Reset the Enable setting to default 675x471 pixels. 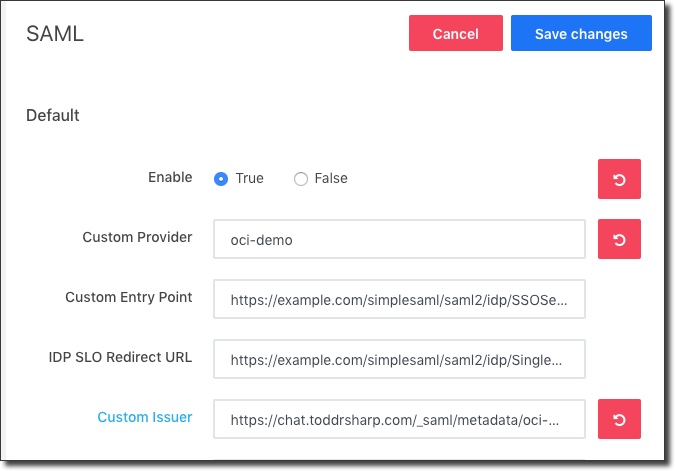pos(619,179)
